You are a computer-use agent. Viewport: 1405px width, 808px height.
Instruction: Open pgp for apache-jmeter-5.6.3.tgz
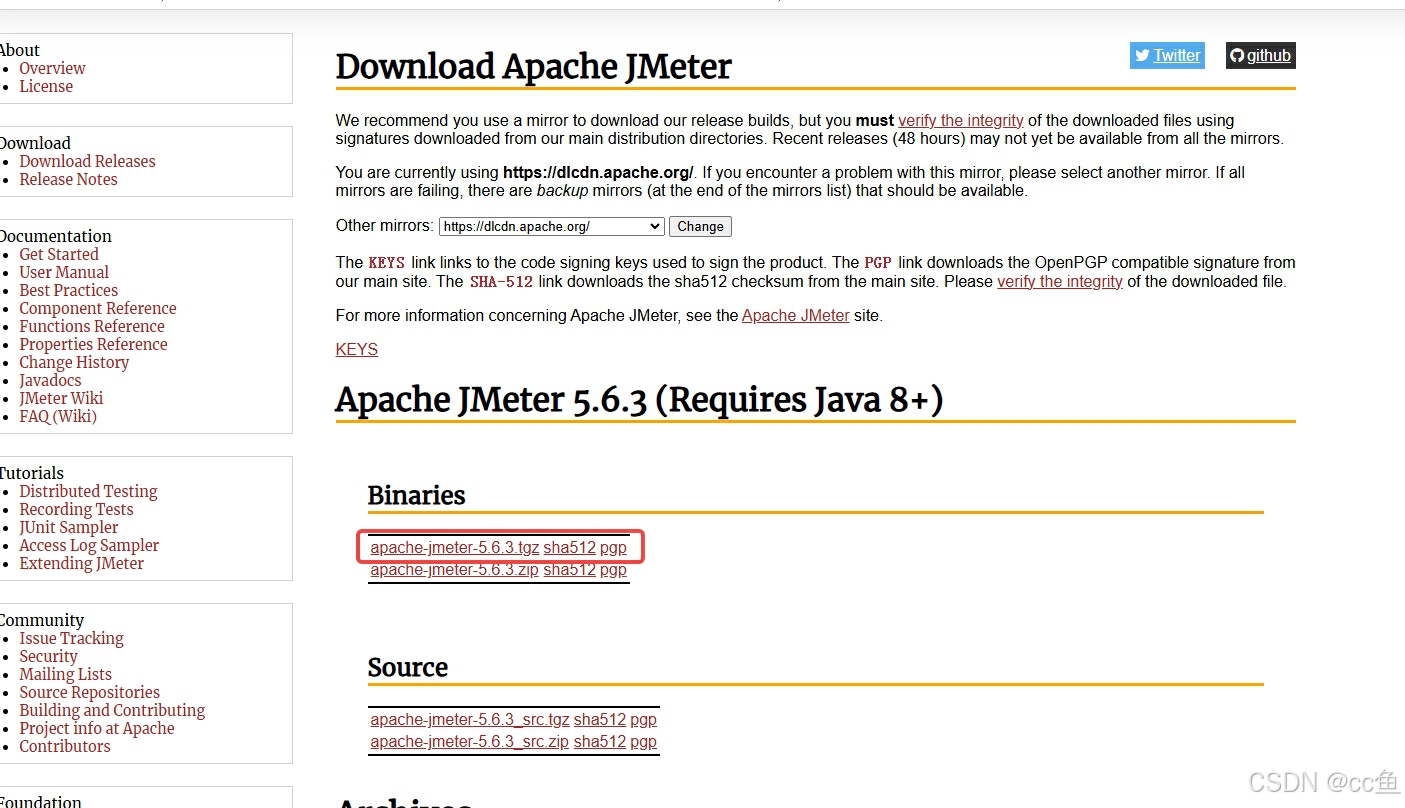click(x=614, y=548)
